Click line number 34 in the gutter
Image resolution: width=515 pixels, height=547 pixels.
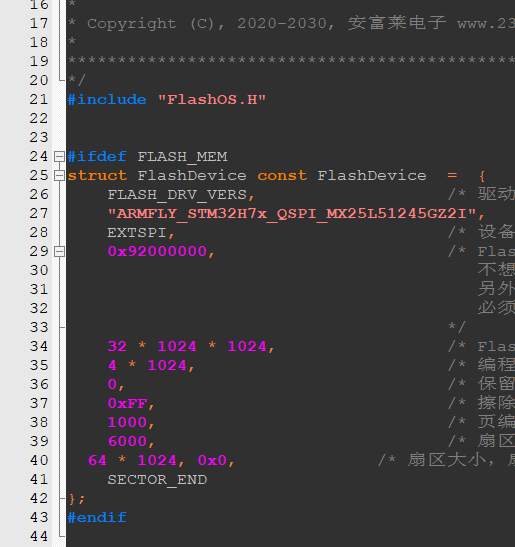(39, 346)
